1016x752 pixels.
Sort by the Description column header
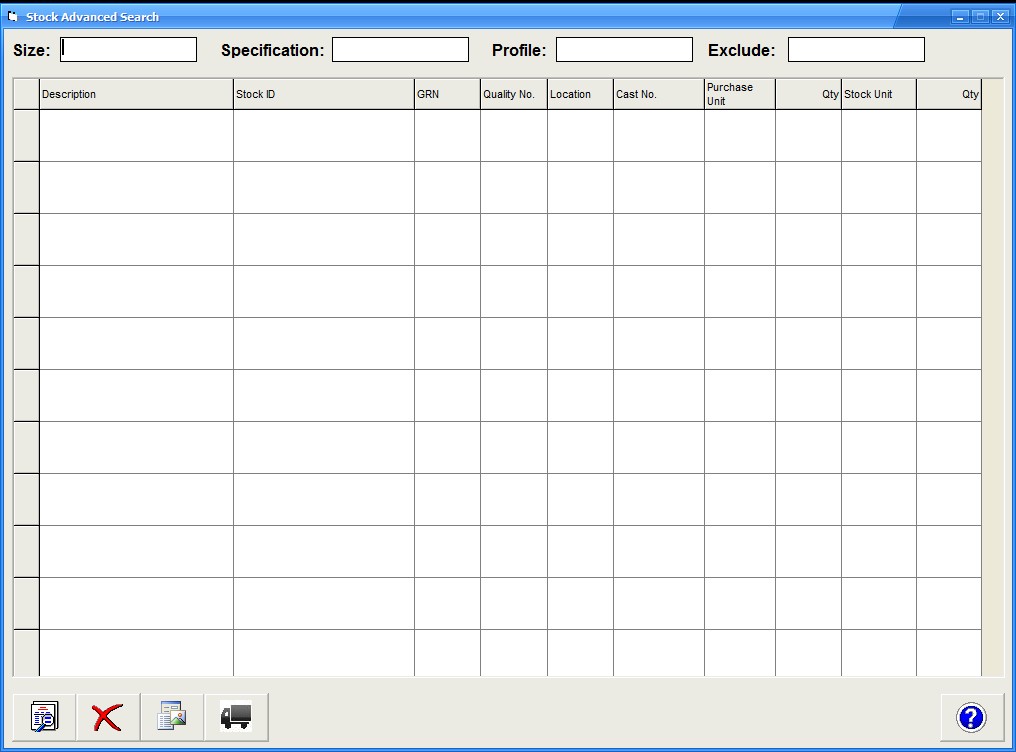[x=136, y=95]
